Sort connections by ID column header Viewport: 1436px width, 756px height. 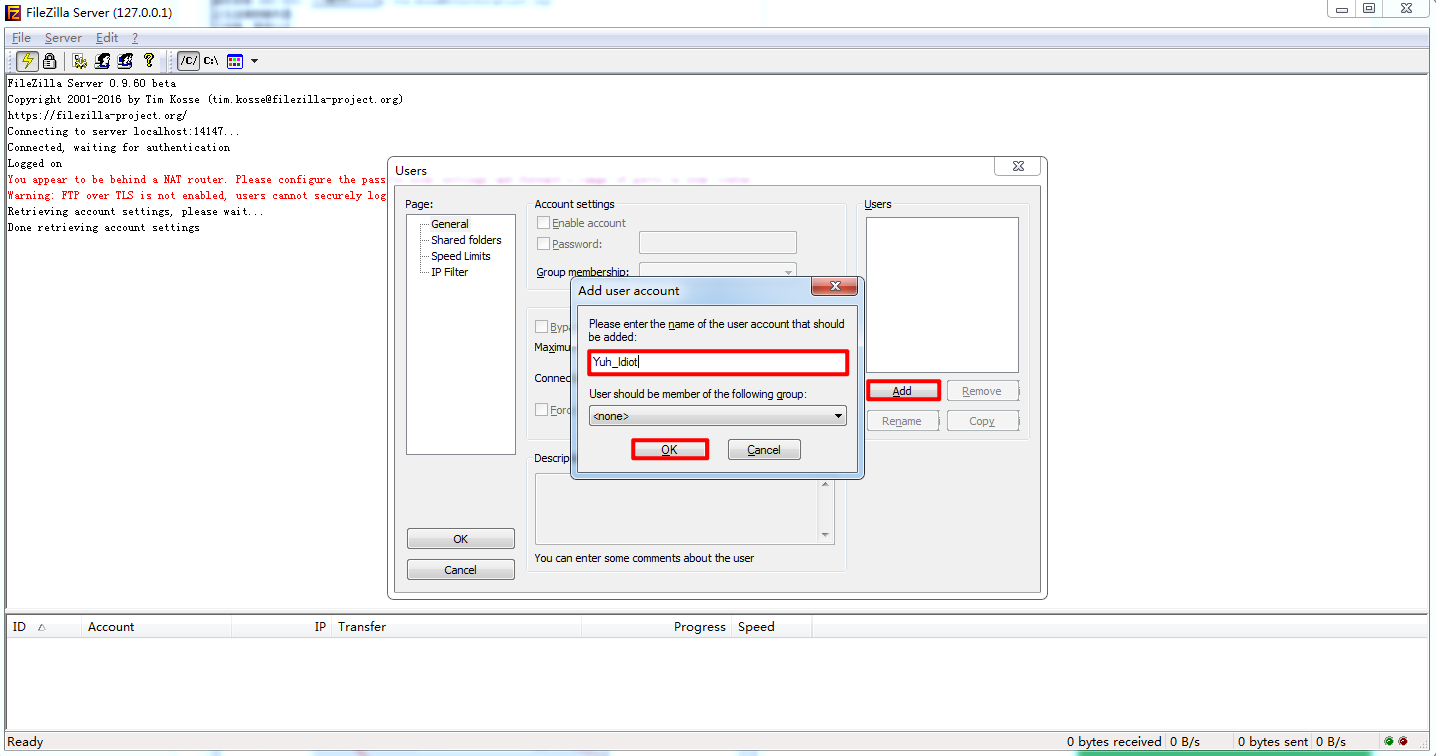[x=43, y=627]
